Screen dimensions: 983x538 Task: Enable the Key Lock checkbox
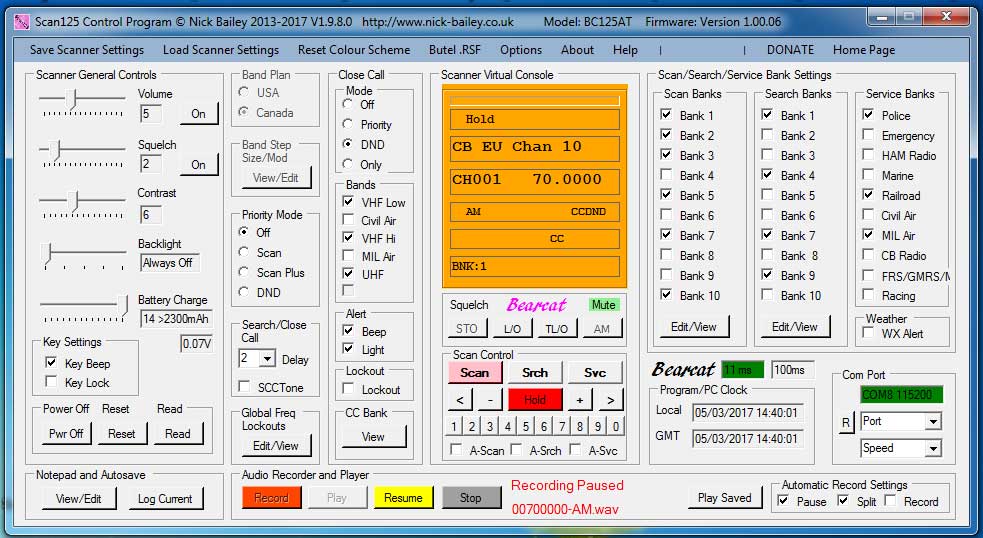tap(51, 381)
